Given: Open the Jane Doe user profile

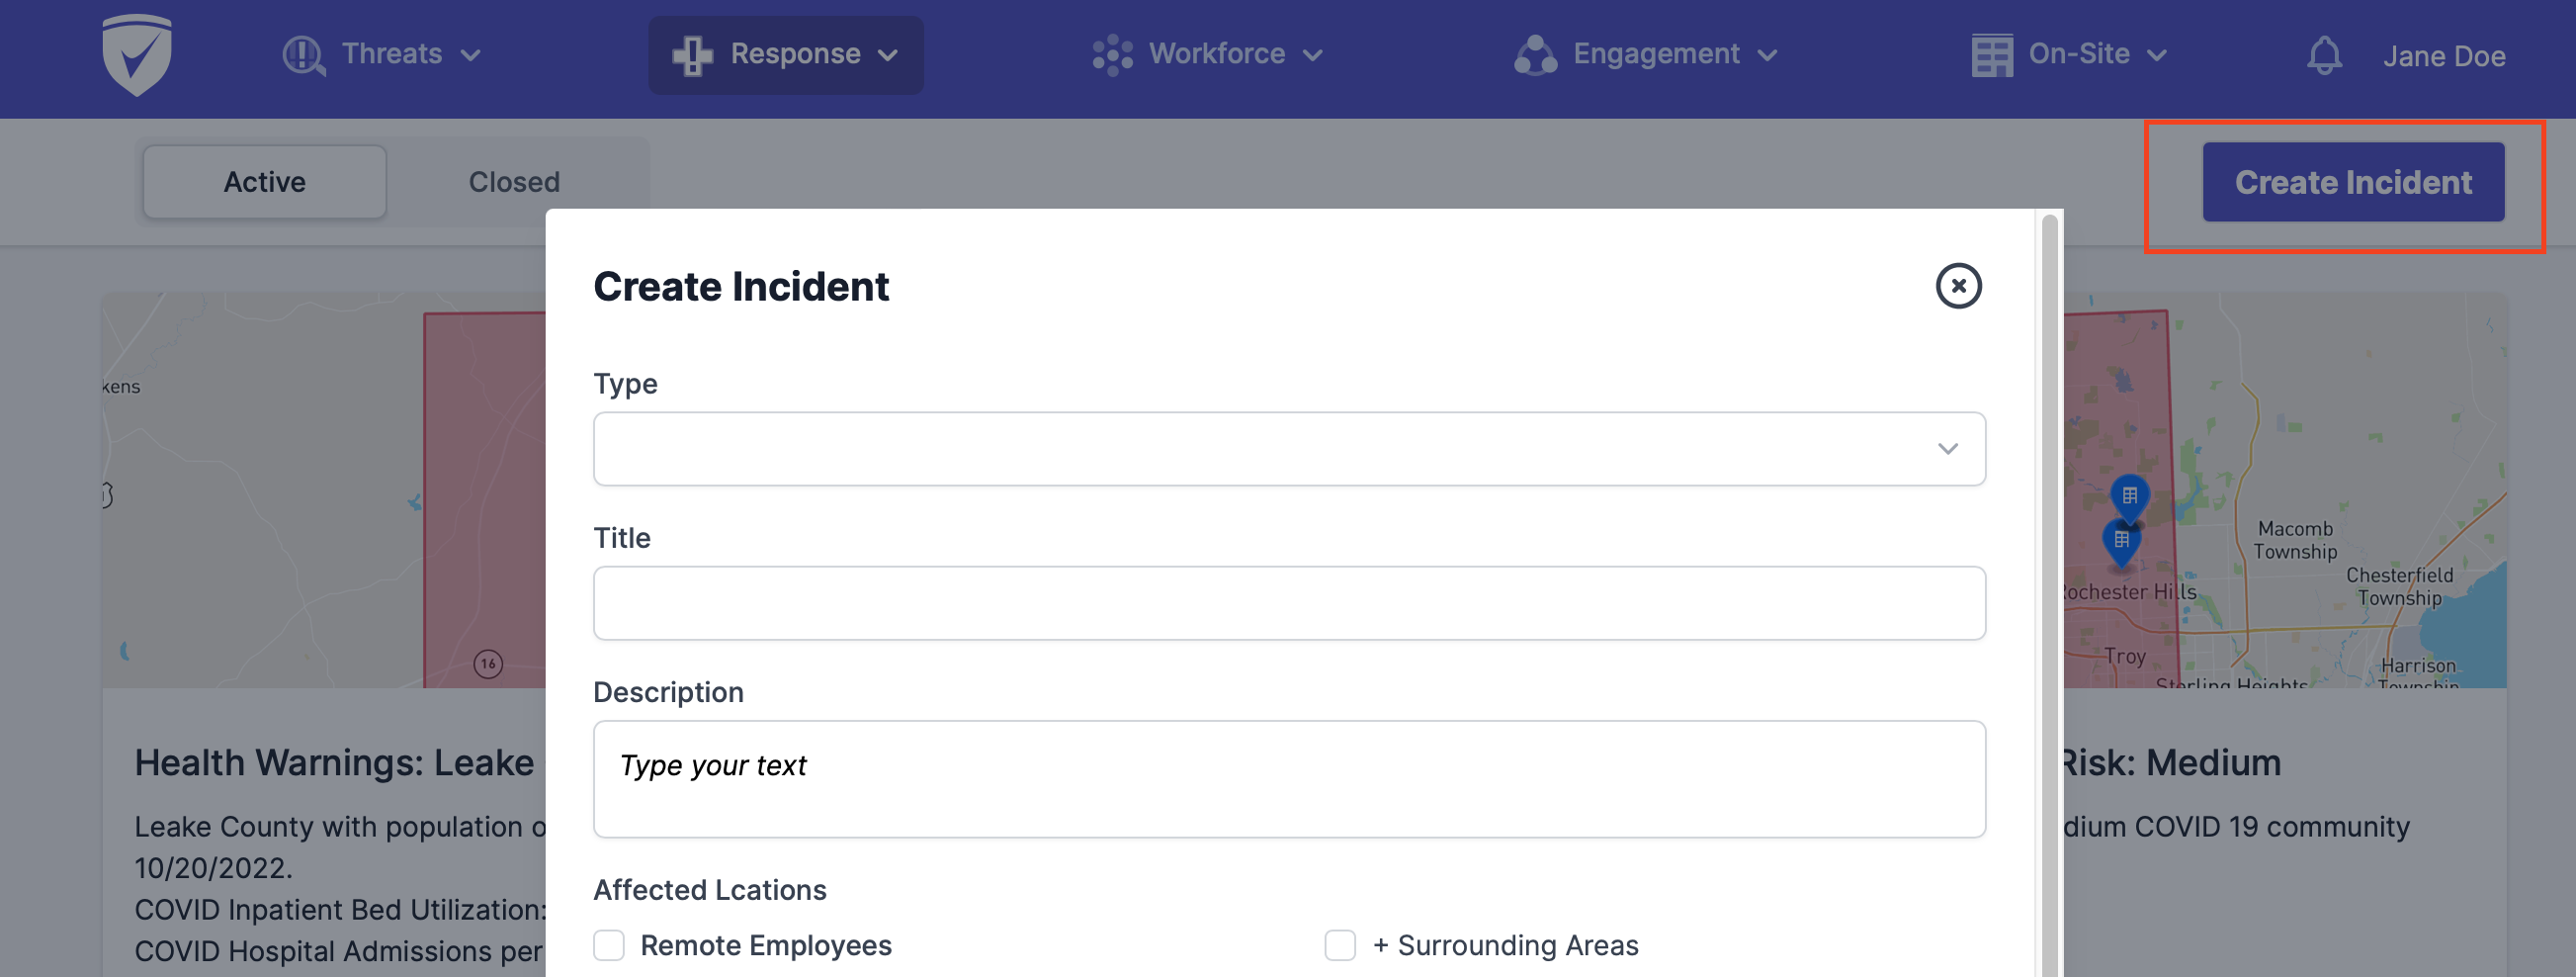Looking at the screenshot, I should 2443,56.
